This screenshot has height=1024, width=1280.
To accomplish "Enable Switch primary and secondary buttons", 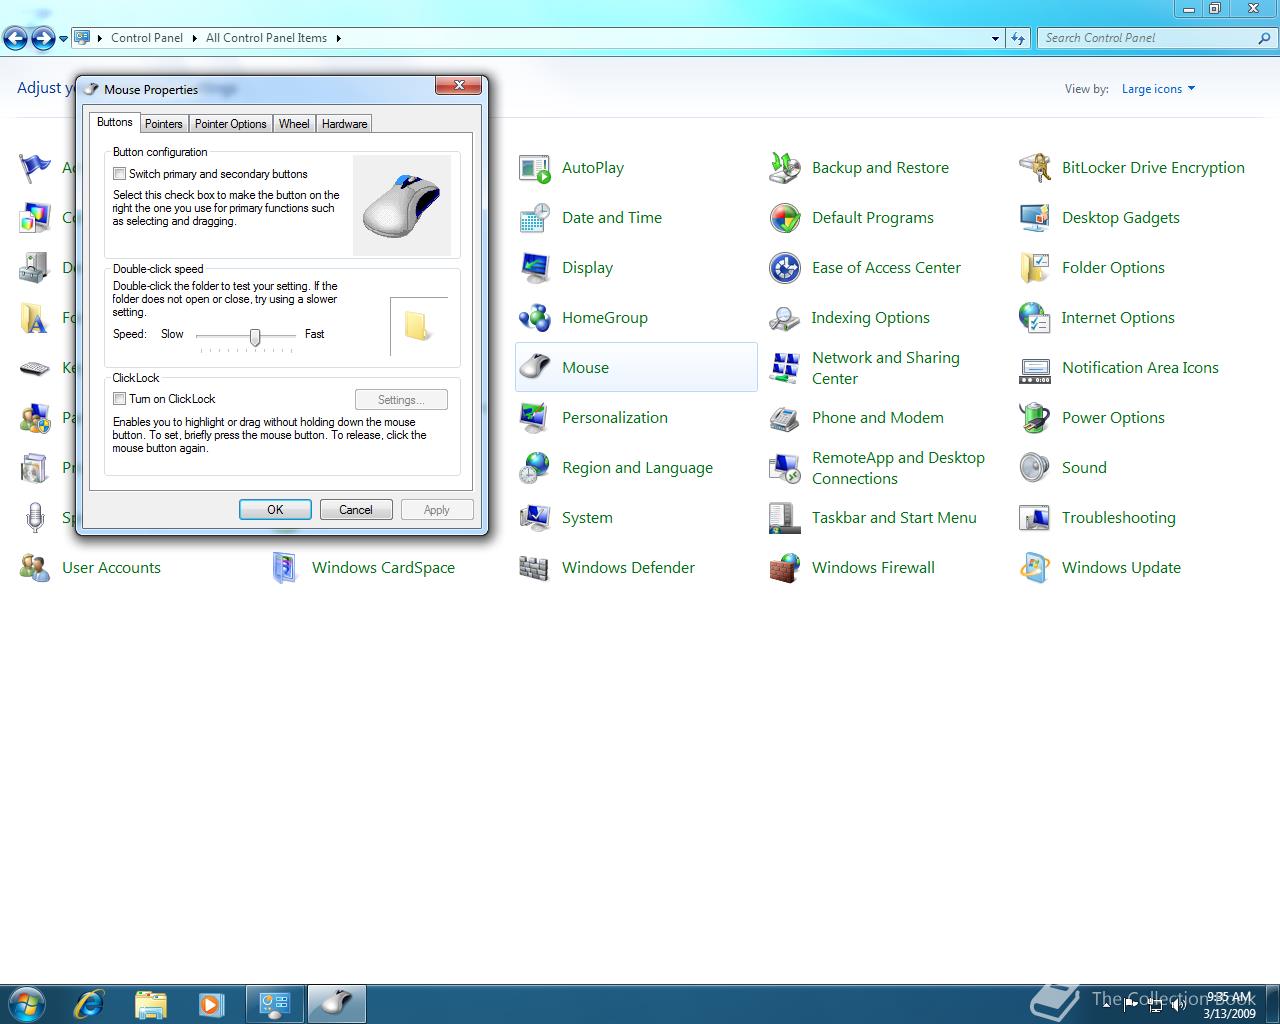I will (119, 174).
